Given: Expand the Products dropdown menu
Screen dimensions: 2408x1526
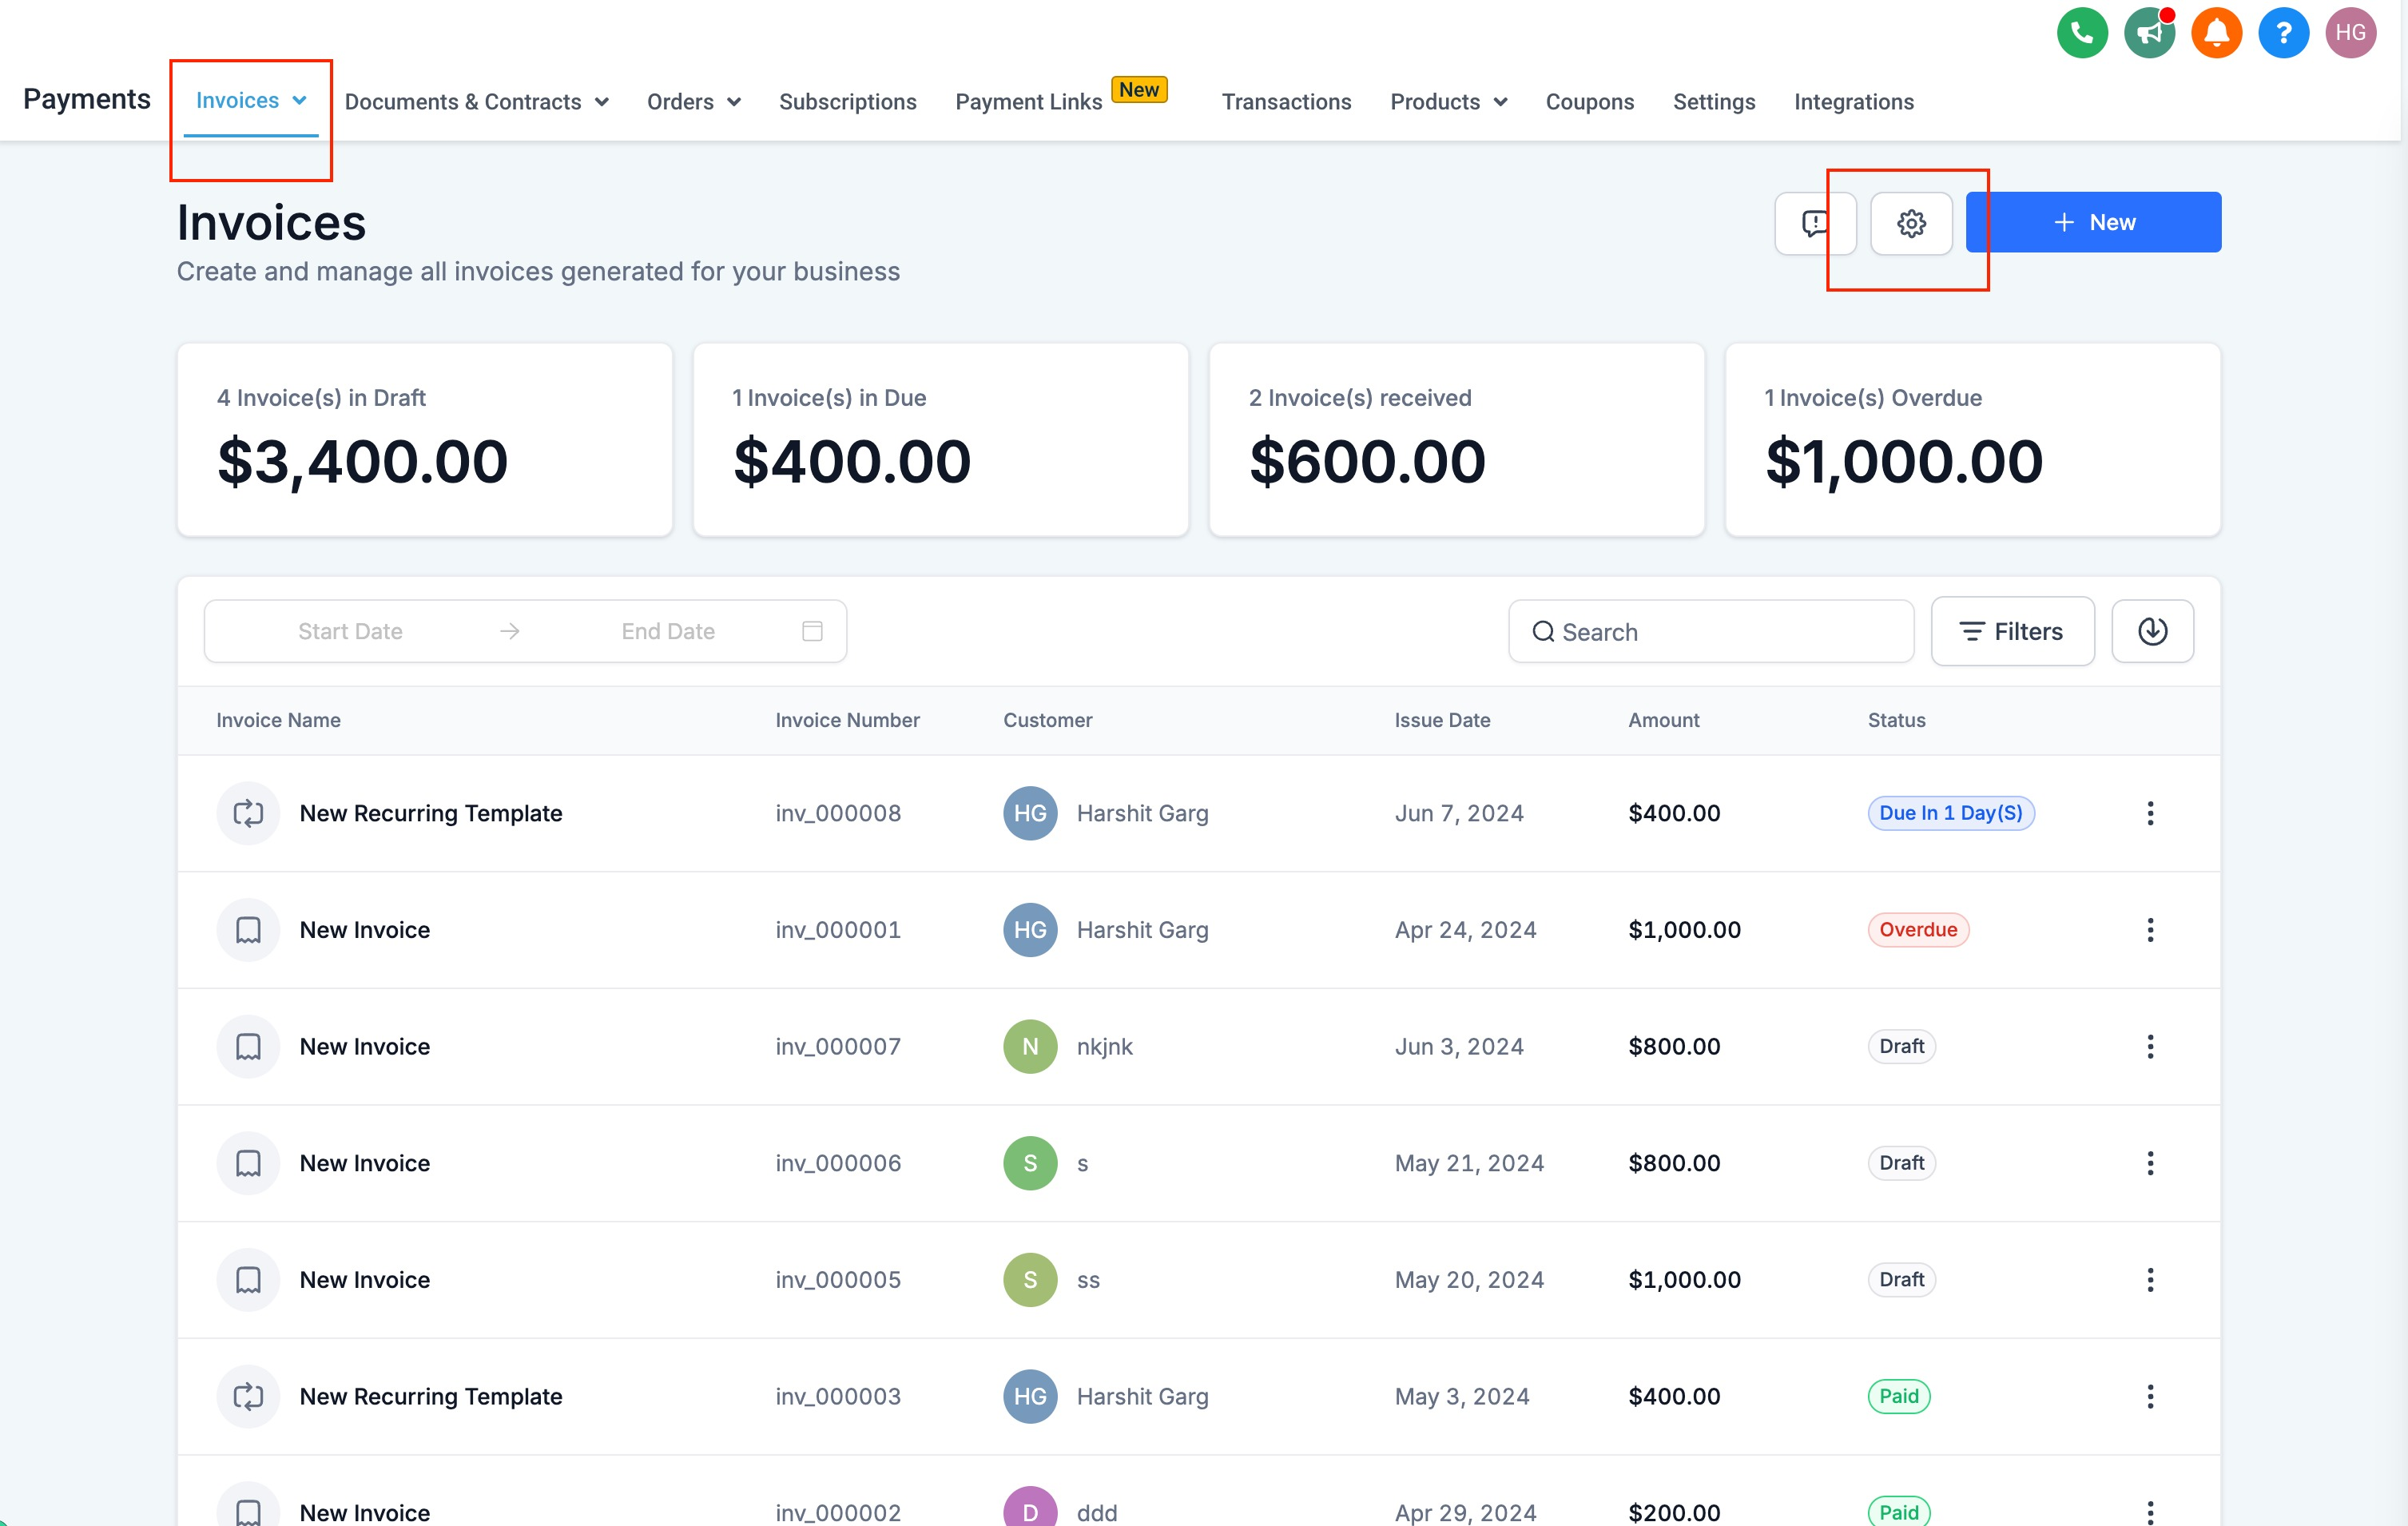Looking at the screenshot, I should (x=1447, y=102).
